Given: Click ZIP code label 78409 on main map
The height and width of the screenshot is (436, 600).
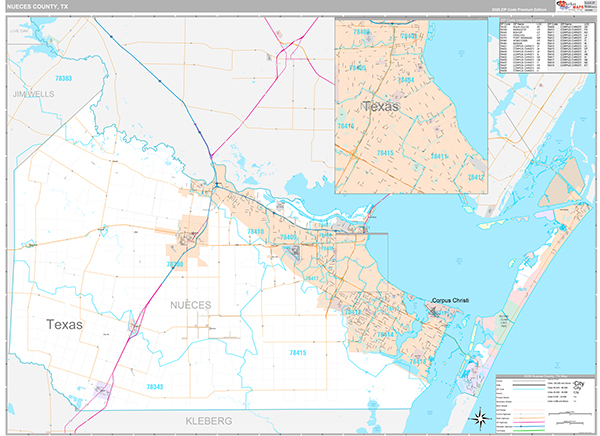Looking at the screenshot, I should point(288,237).
